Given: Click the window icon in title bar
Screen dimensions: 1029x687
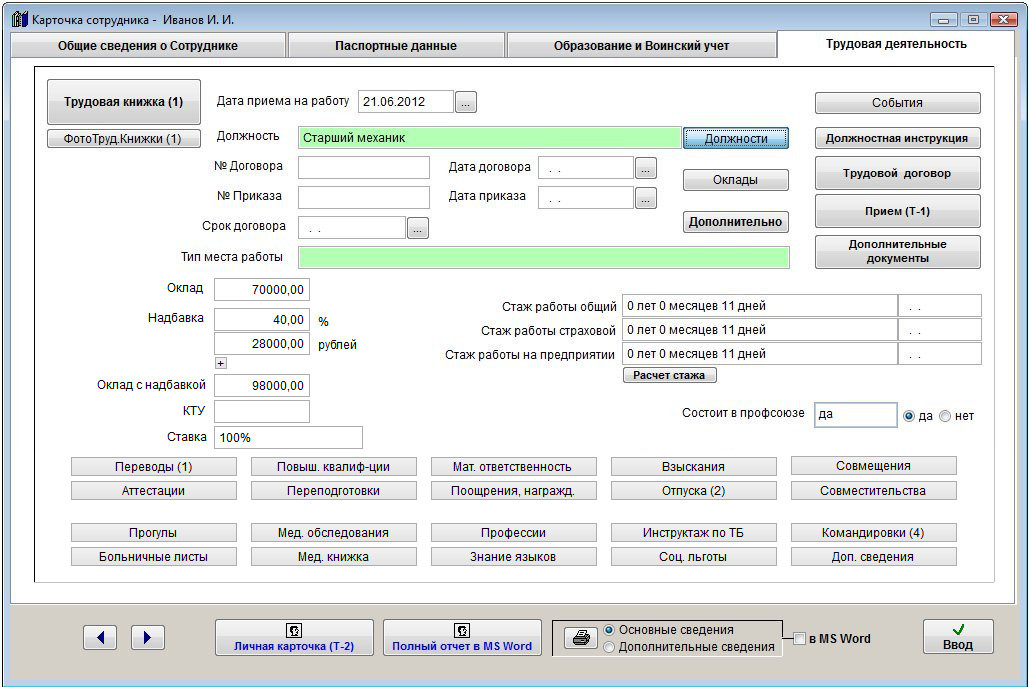Looking at the screenshot, I should pyautogui.click(x=18, y=19).
